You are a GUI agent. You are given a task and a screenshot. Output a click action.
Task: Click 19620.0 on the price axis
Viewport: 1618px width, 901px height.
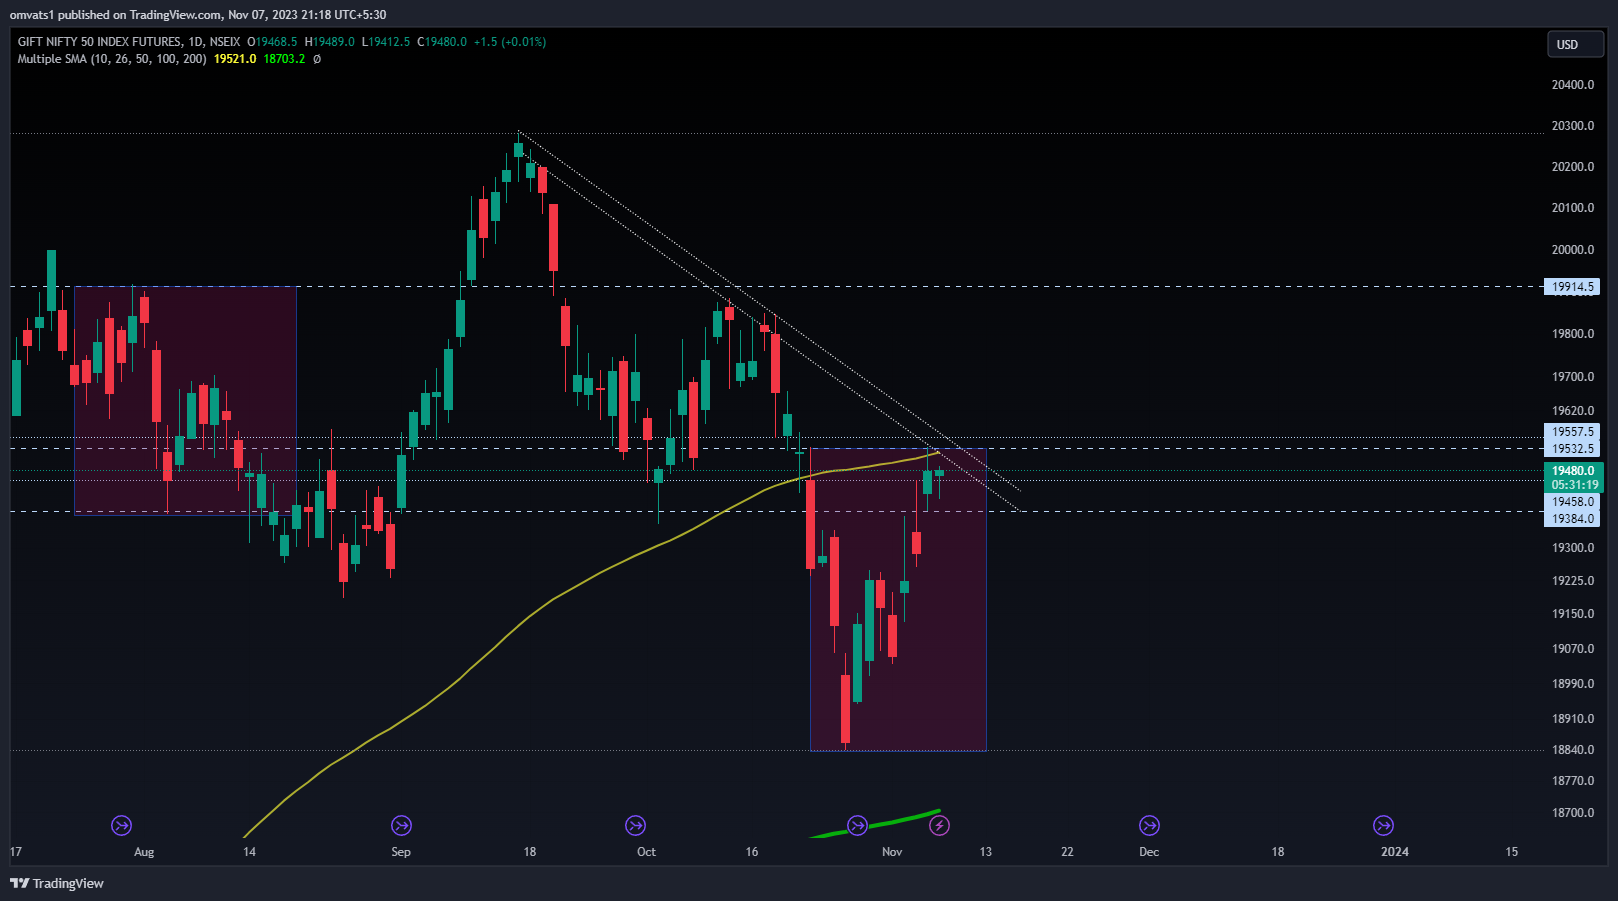pyautogui.click(x=1573, y=411)
